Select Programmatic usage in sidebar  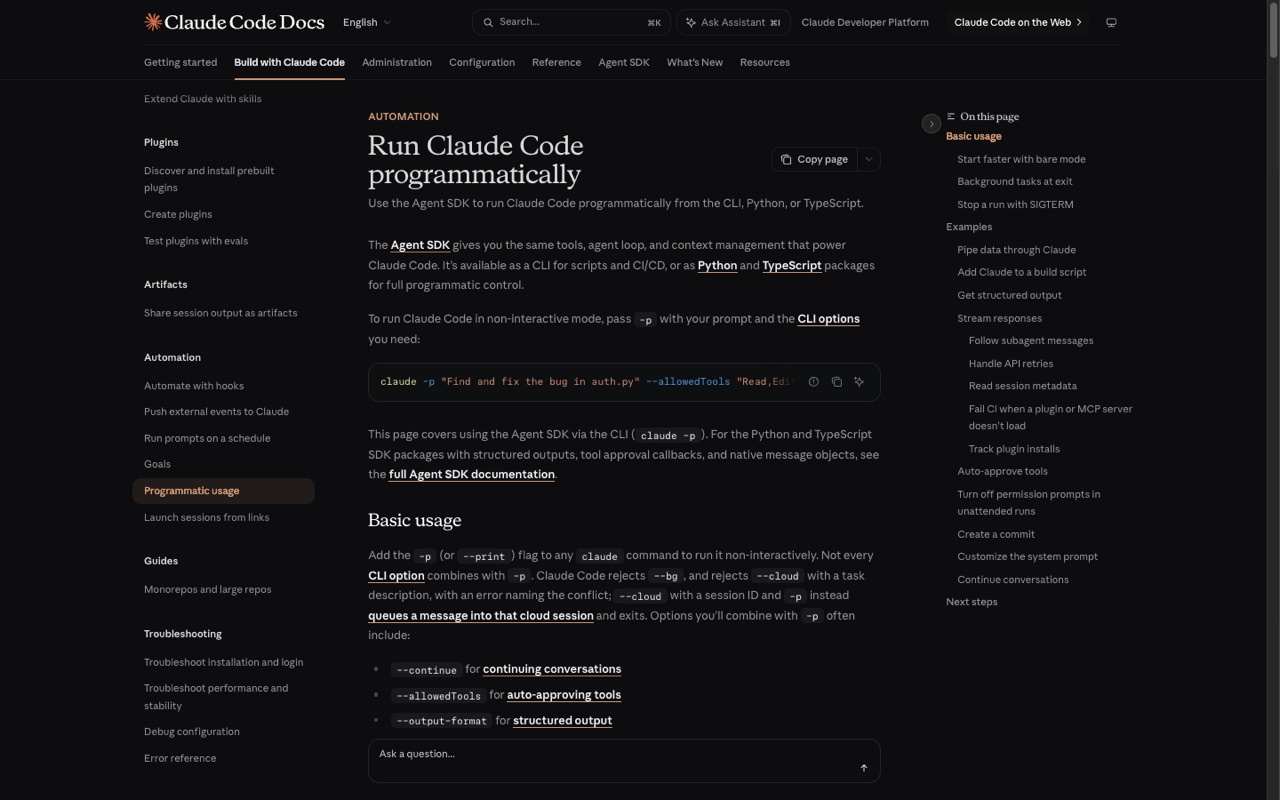click(x=223, y=491)
